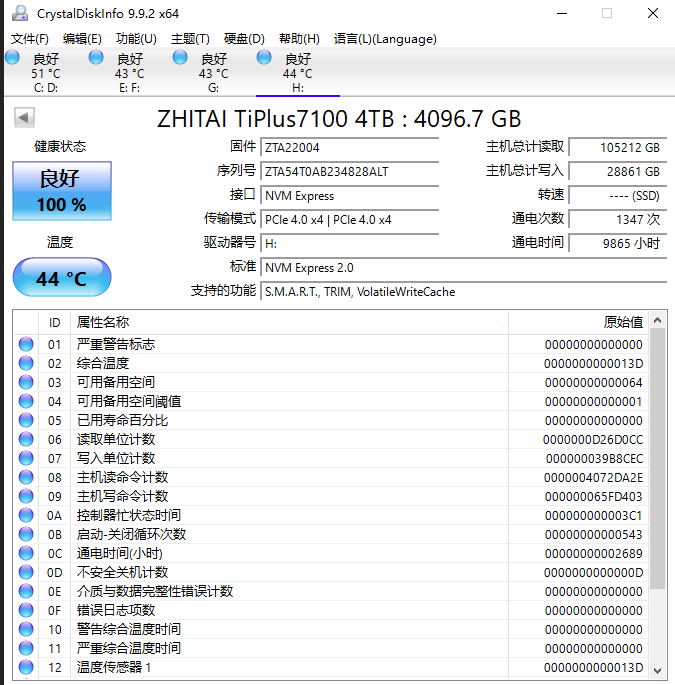Click the CrystalDiskInfo app icon in title bar

point(20,13)
